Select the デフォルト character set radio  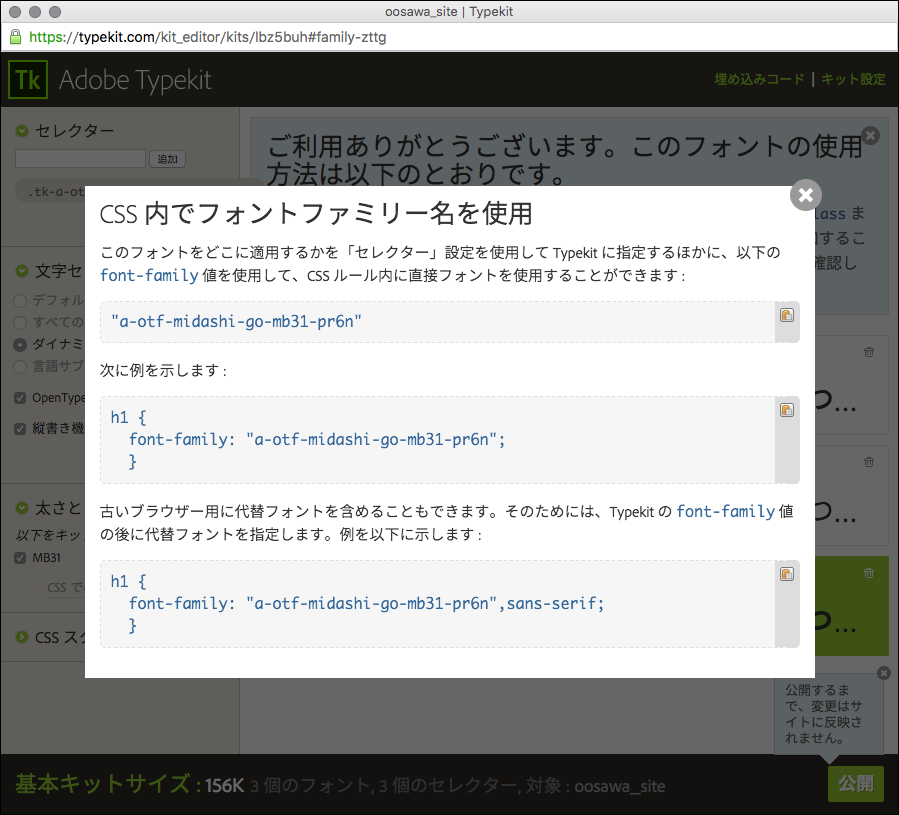pyautogui.click(x=20, y=300)
